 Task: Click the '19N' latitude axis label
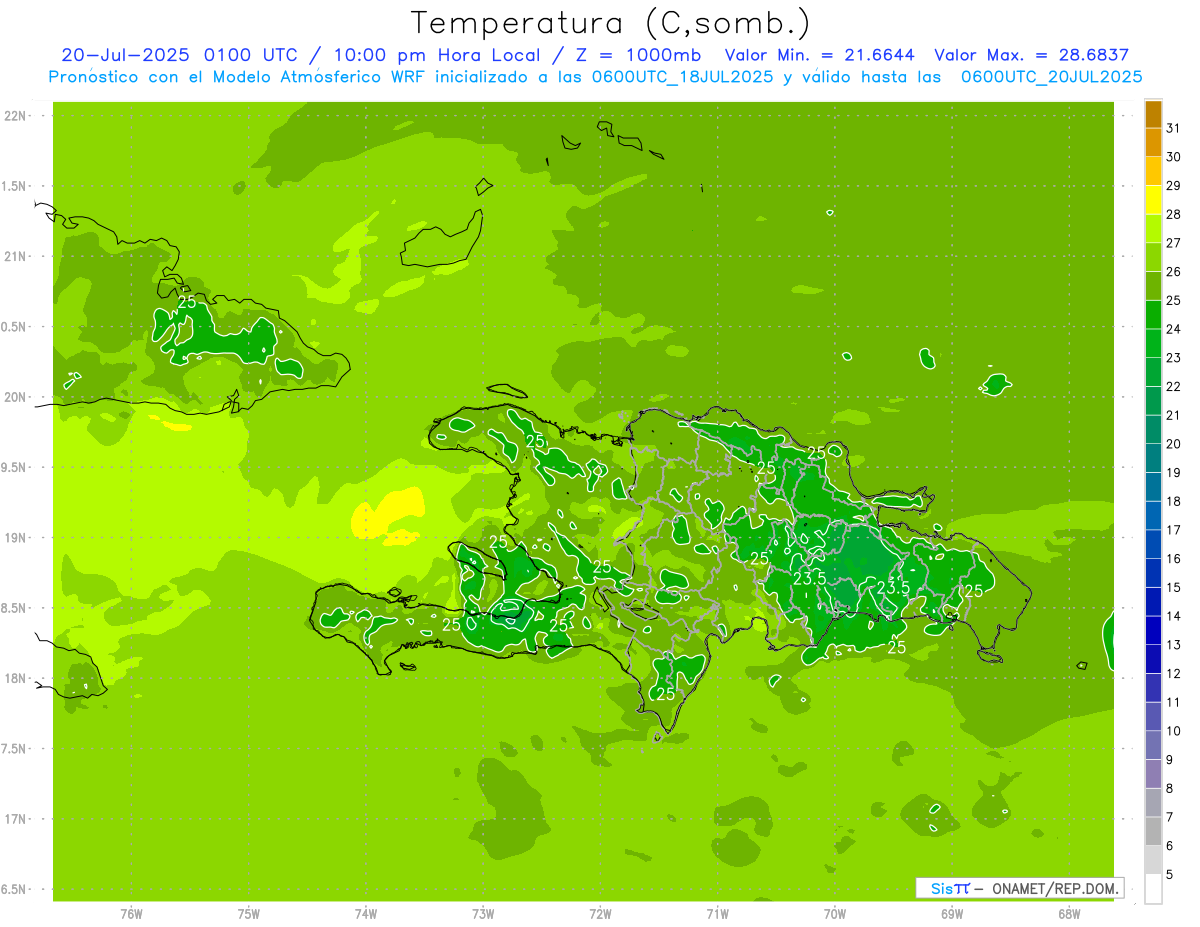click(17, 538)
